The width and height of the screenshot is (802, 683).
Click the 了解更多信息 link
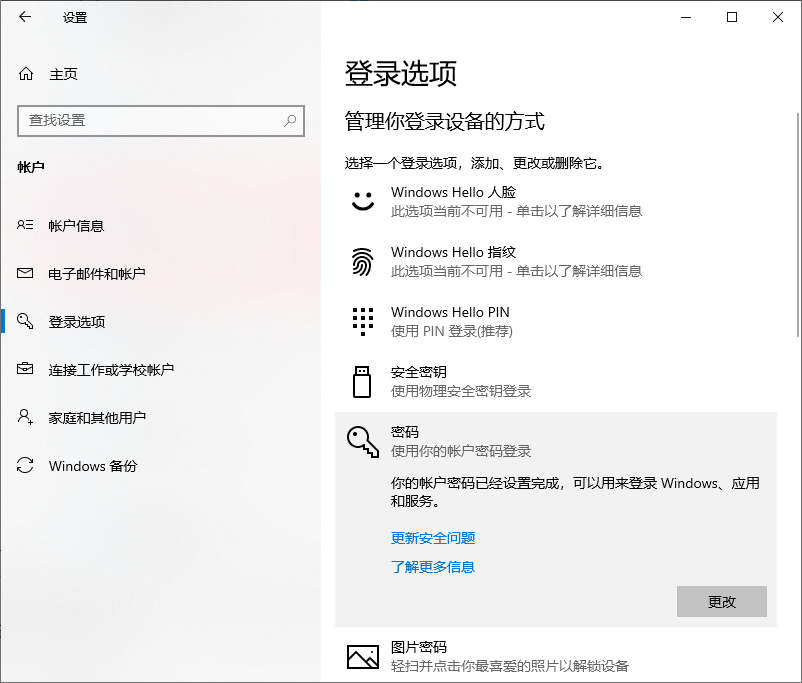click(x=432, y=567)
